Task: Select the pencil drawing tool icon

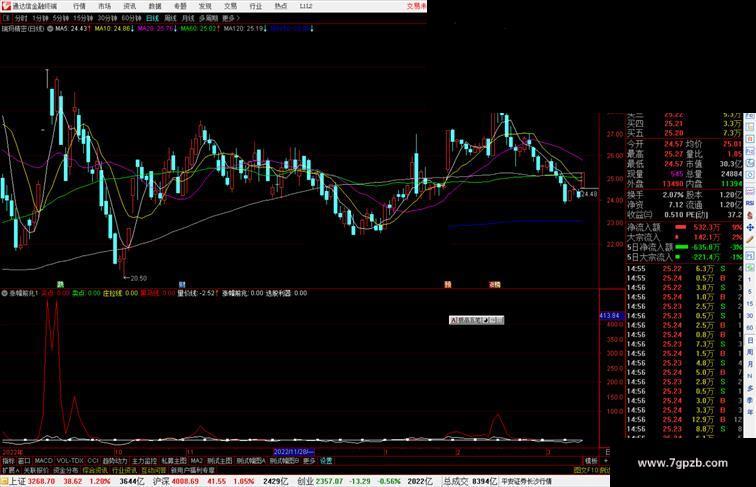Action: (x=750, y=240)
